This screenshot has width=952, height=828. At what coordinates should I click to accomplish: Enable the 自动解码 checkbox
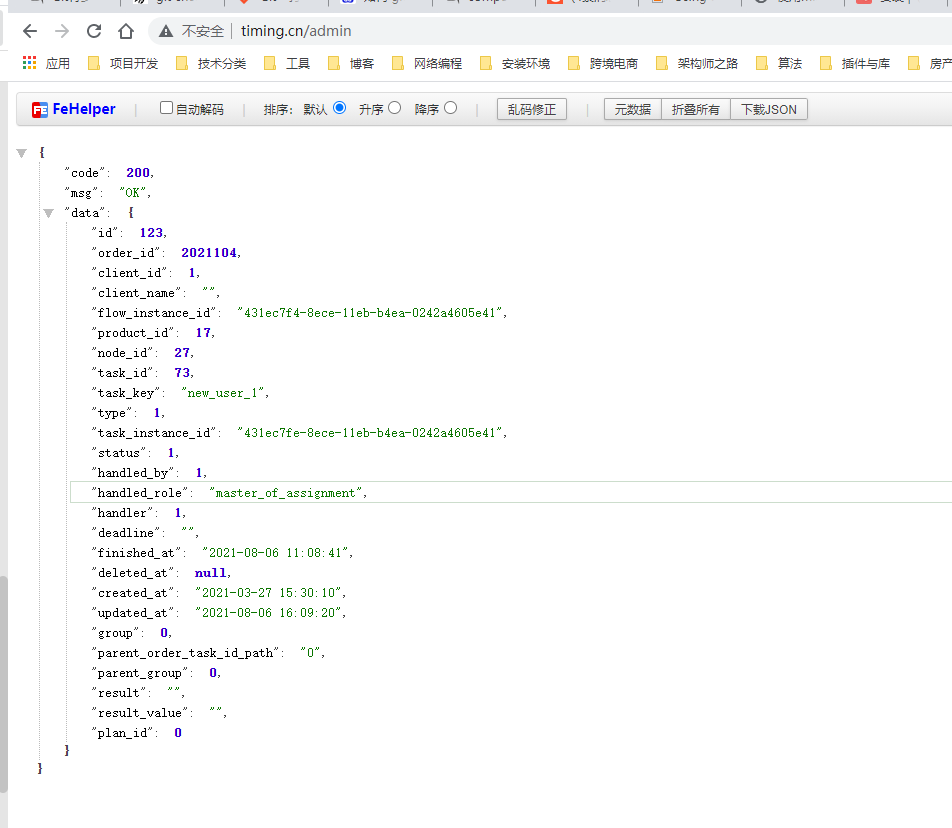click(x=166, y=108)
